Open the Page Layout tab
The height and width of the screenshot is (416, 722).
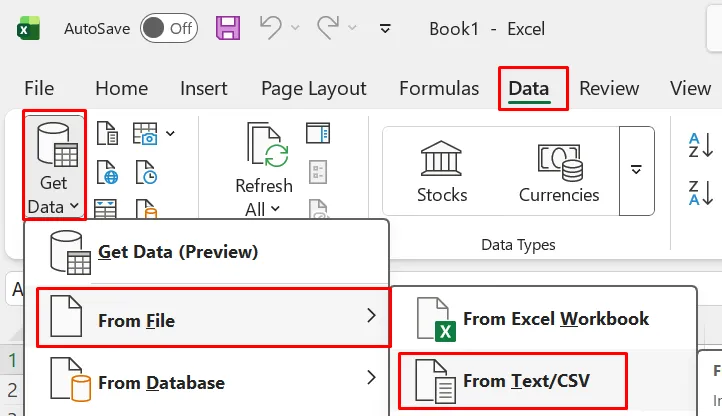314,88
